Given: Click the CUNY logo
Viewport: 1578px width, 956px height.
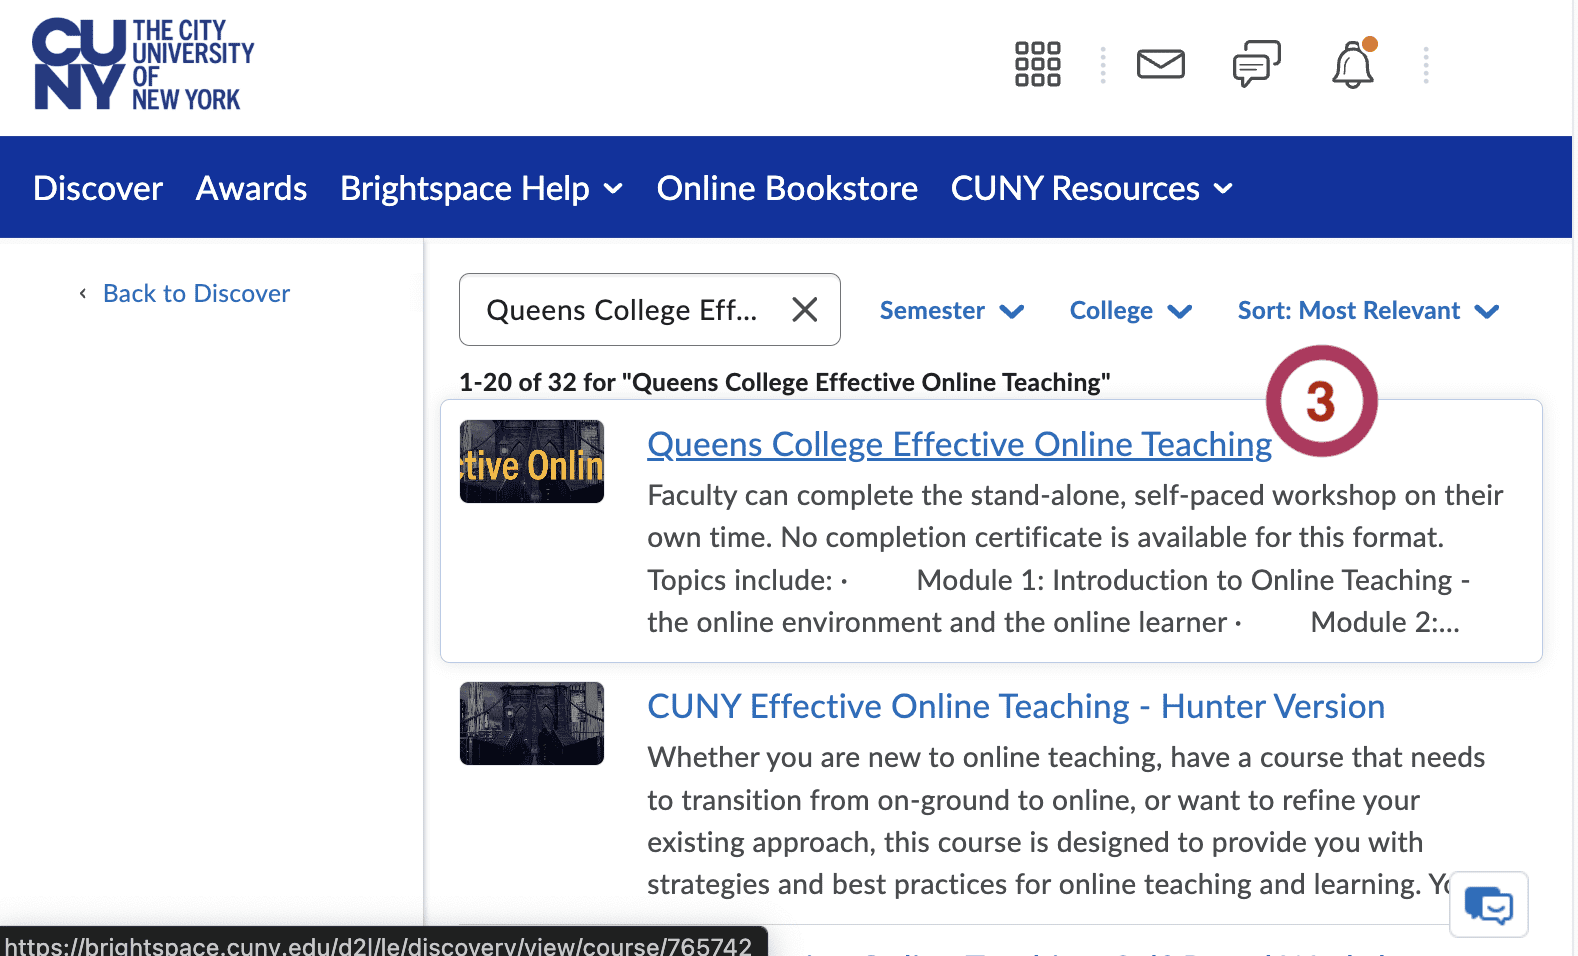Looking at the screenshot, I should [144, 64].
